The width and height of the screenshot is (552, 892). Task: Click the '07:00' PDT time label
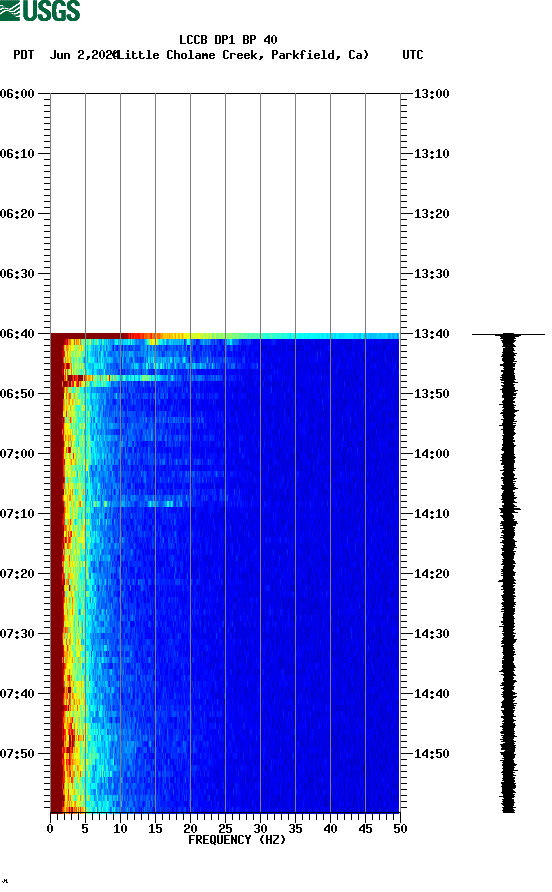18,454
